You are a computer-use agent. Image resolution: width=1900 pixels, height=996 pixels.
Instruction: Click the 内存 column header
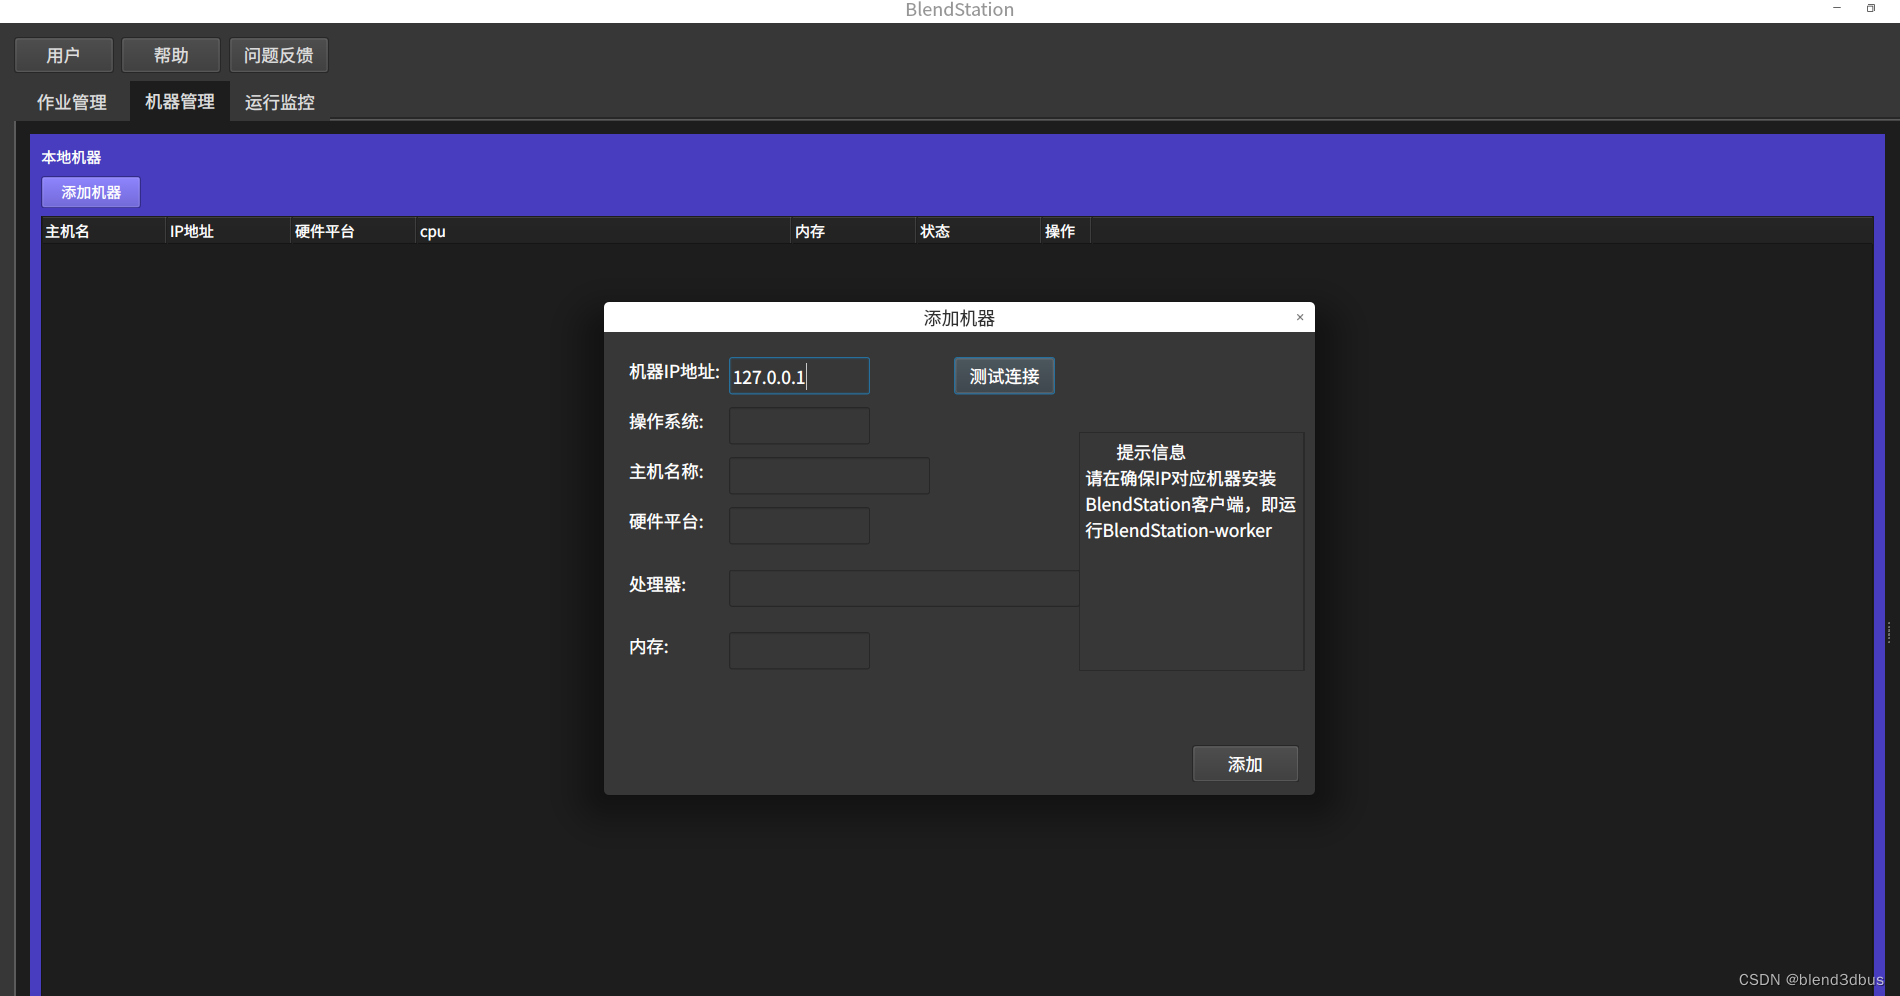coord(853,231)
